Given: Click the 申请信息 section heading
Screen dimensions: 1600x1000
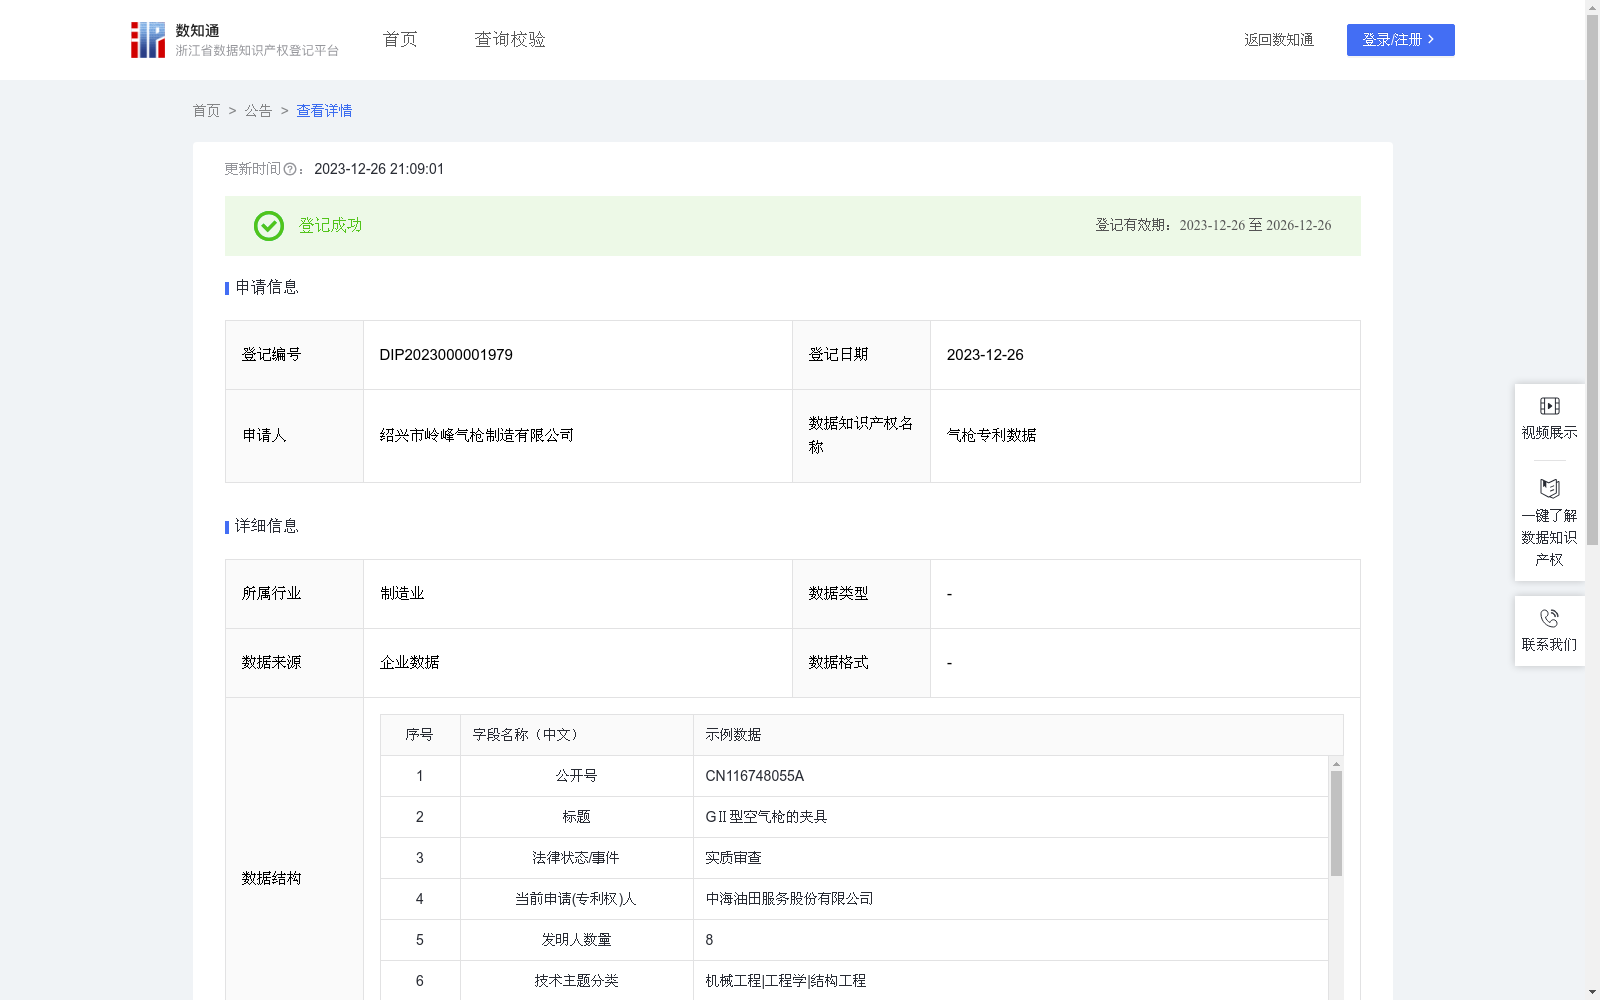Looking at the screenshot, I should click(x=267, y=288).
